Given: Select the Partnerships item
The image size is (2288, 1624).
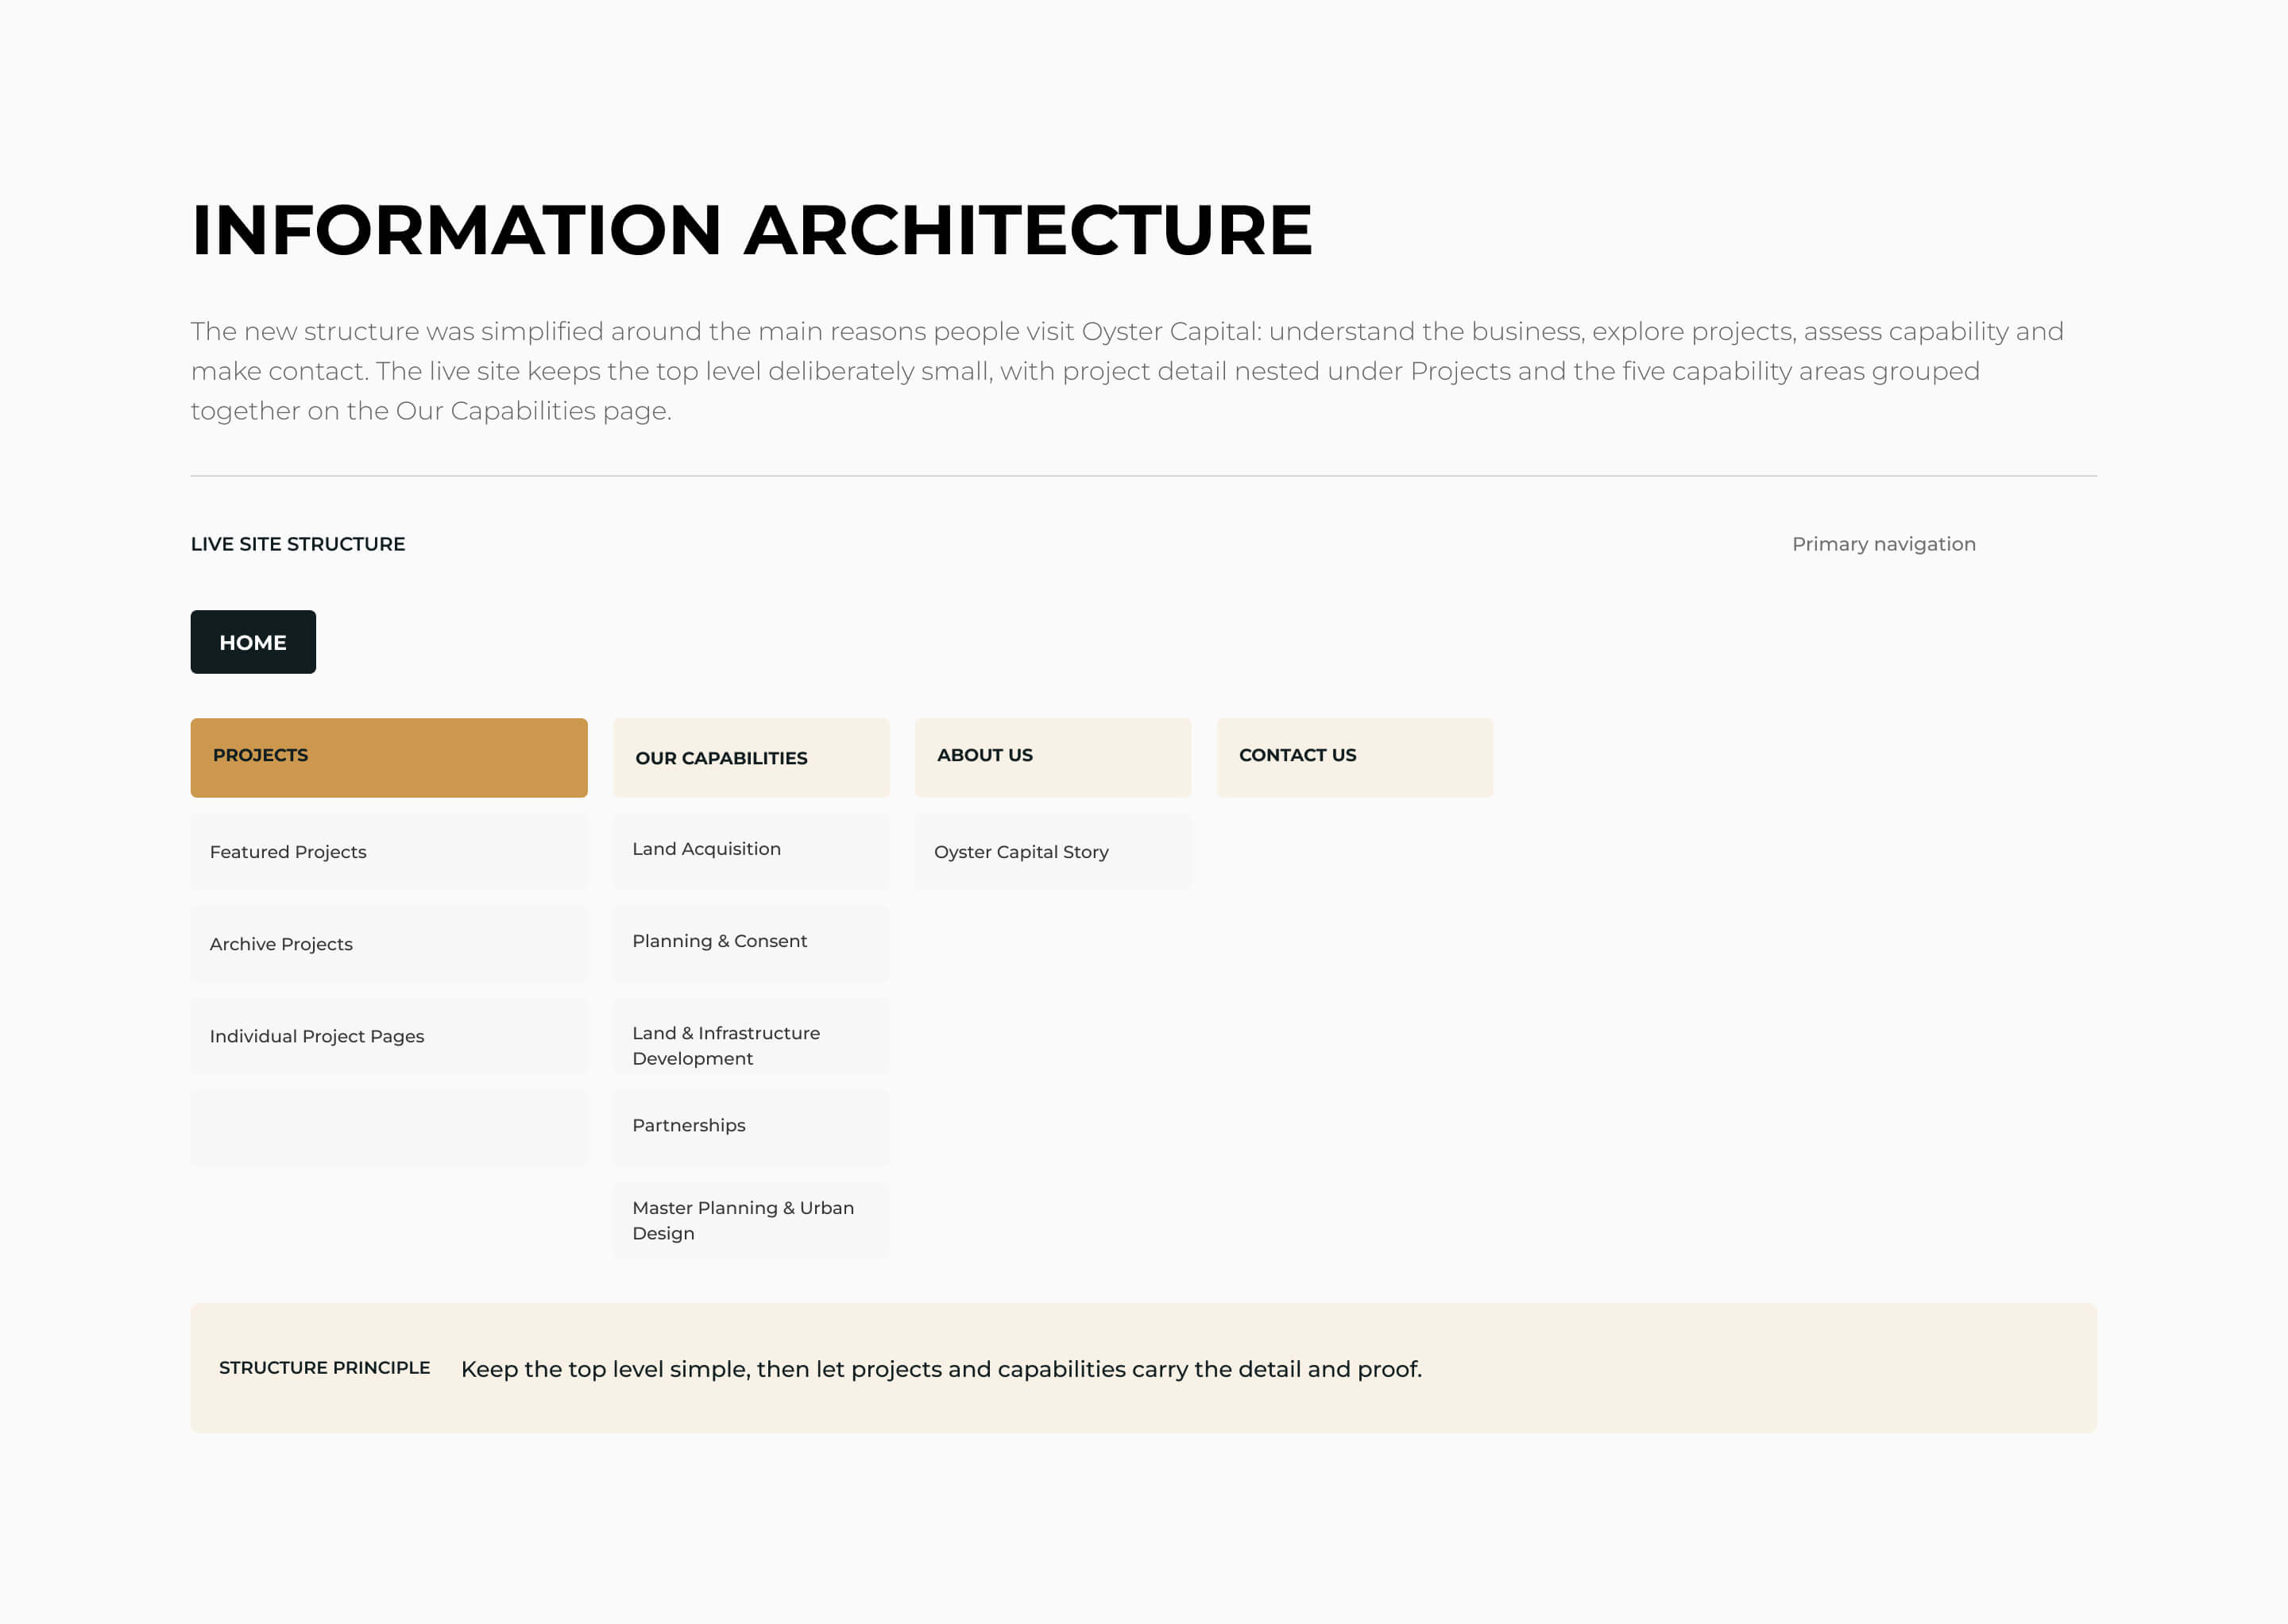Looking at the screenshot, I should click(751, 1128).
